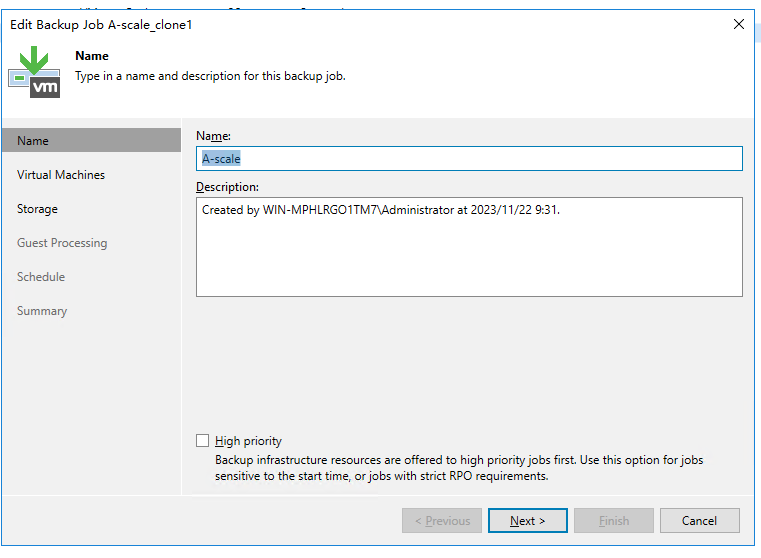Viewport: 761px width, 558px height.
Task: Click the high priority explanation text
Action: pyautogui.click(x=459, y=468)
